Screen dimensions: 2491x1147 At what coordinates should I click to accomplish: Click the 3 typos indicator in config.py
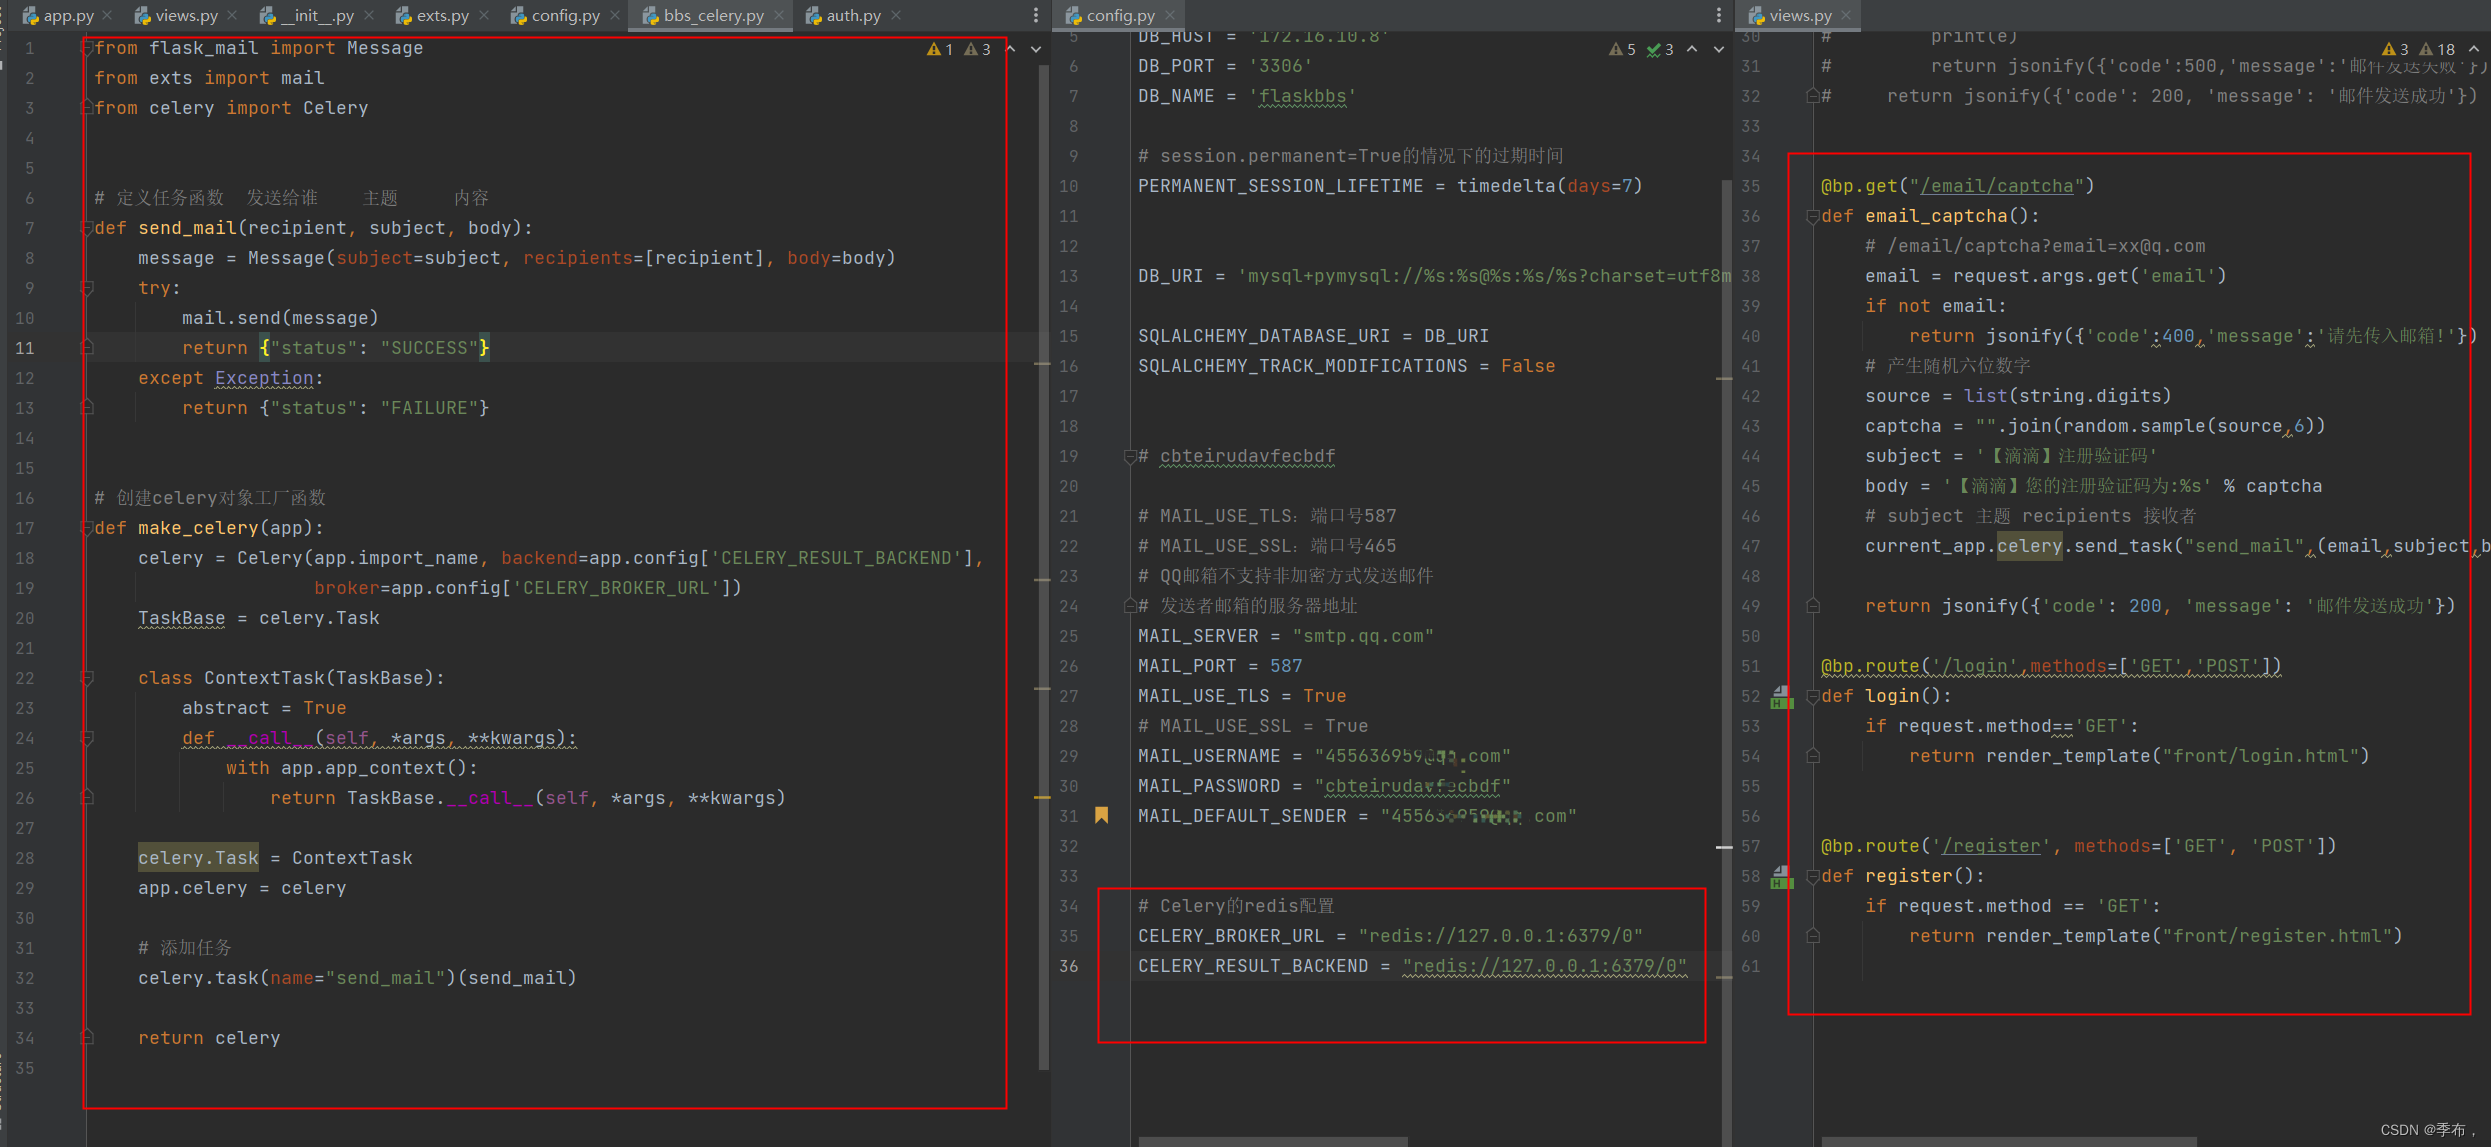(1660, 49)
